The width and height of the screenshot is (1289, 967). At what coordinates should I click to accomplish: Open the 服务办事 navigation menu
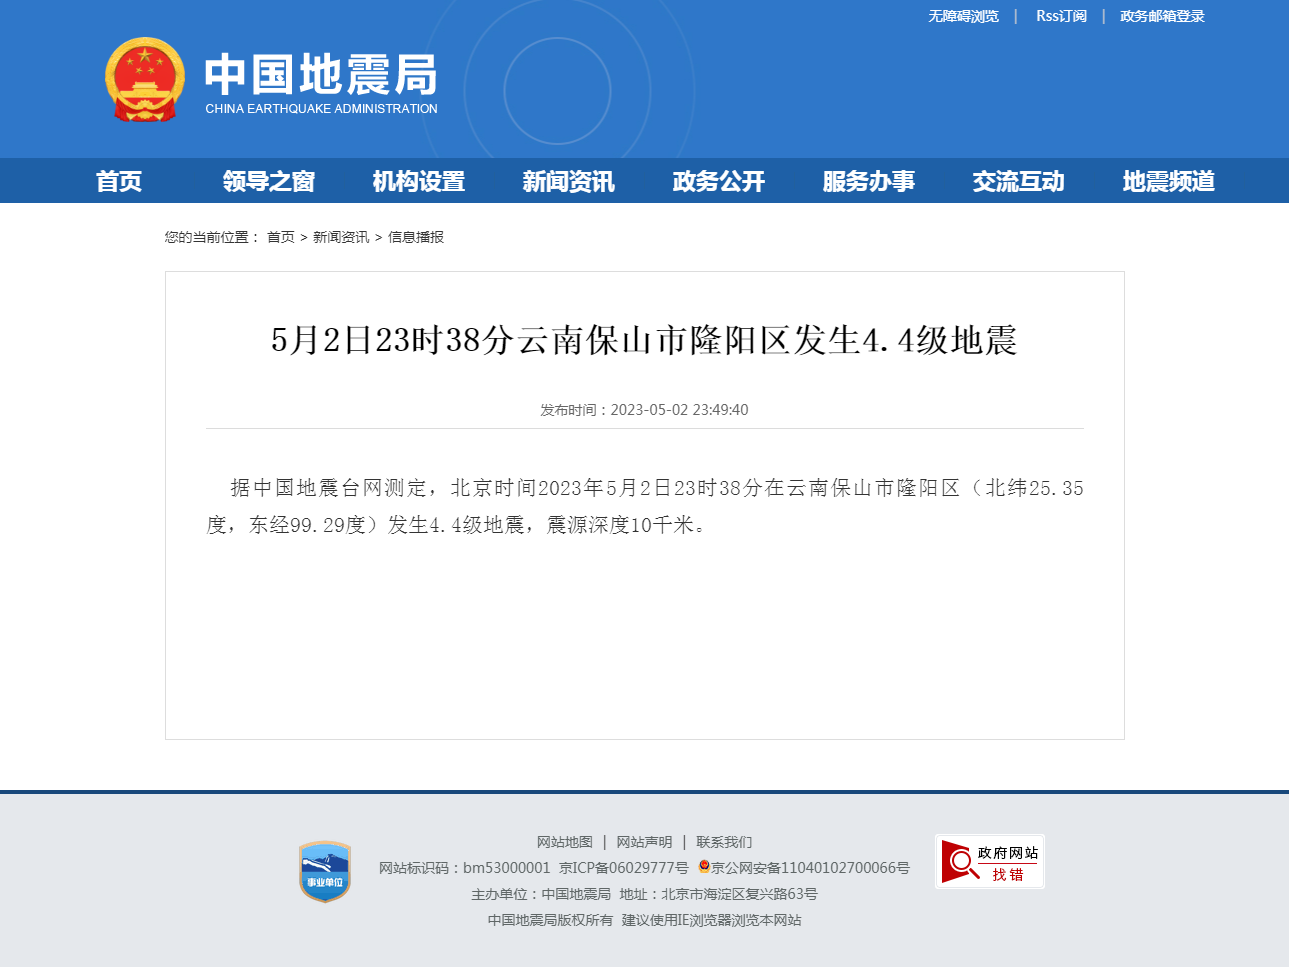tap(869, 181)
